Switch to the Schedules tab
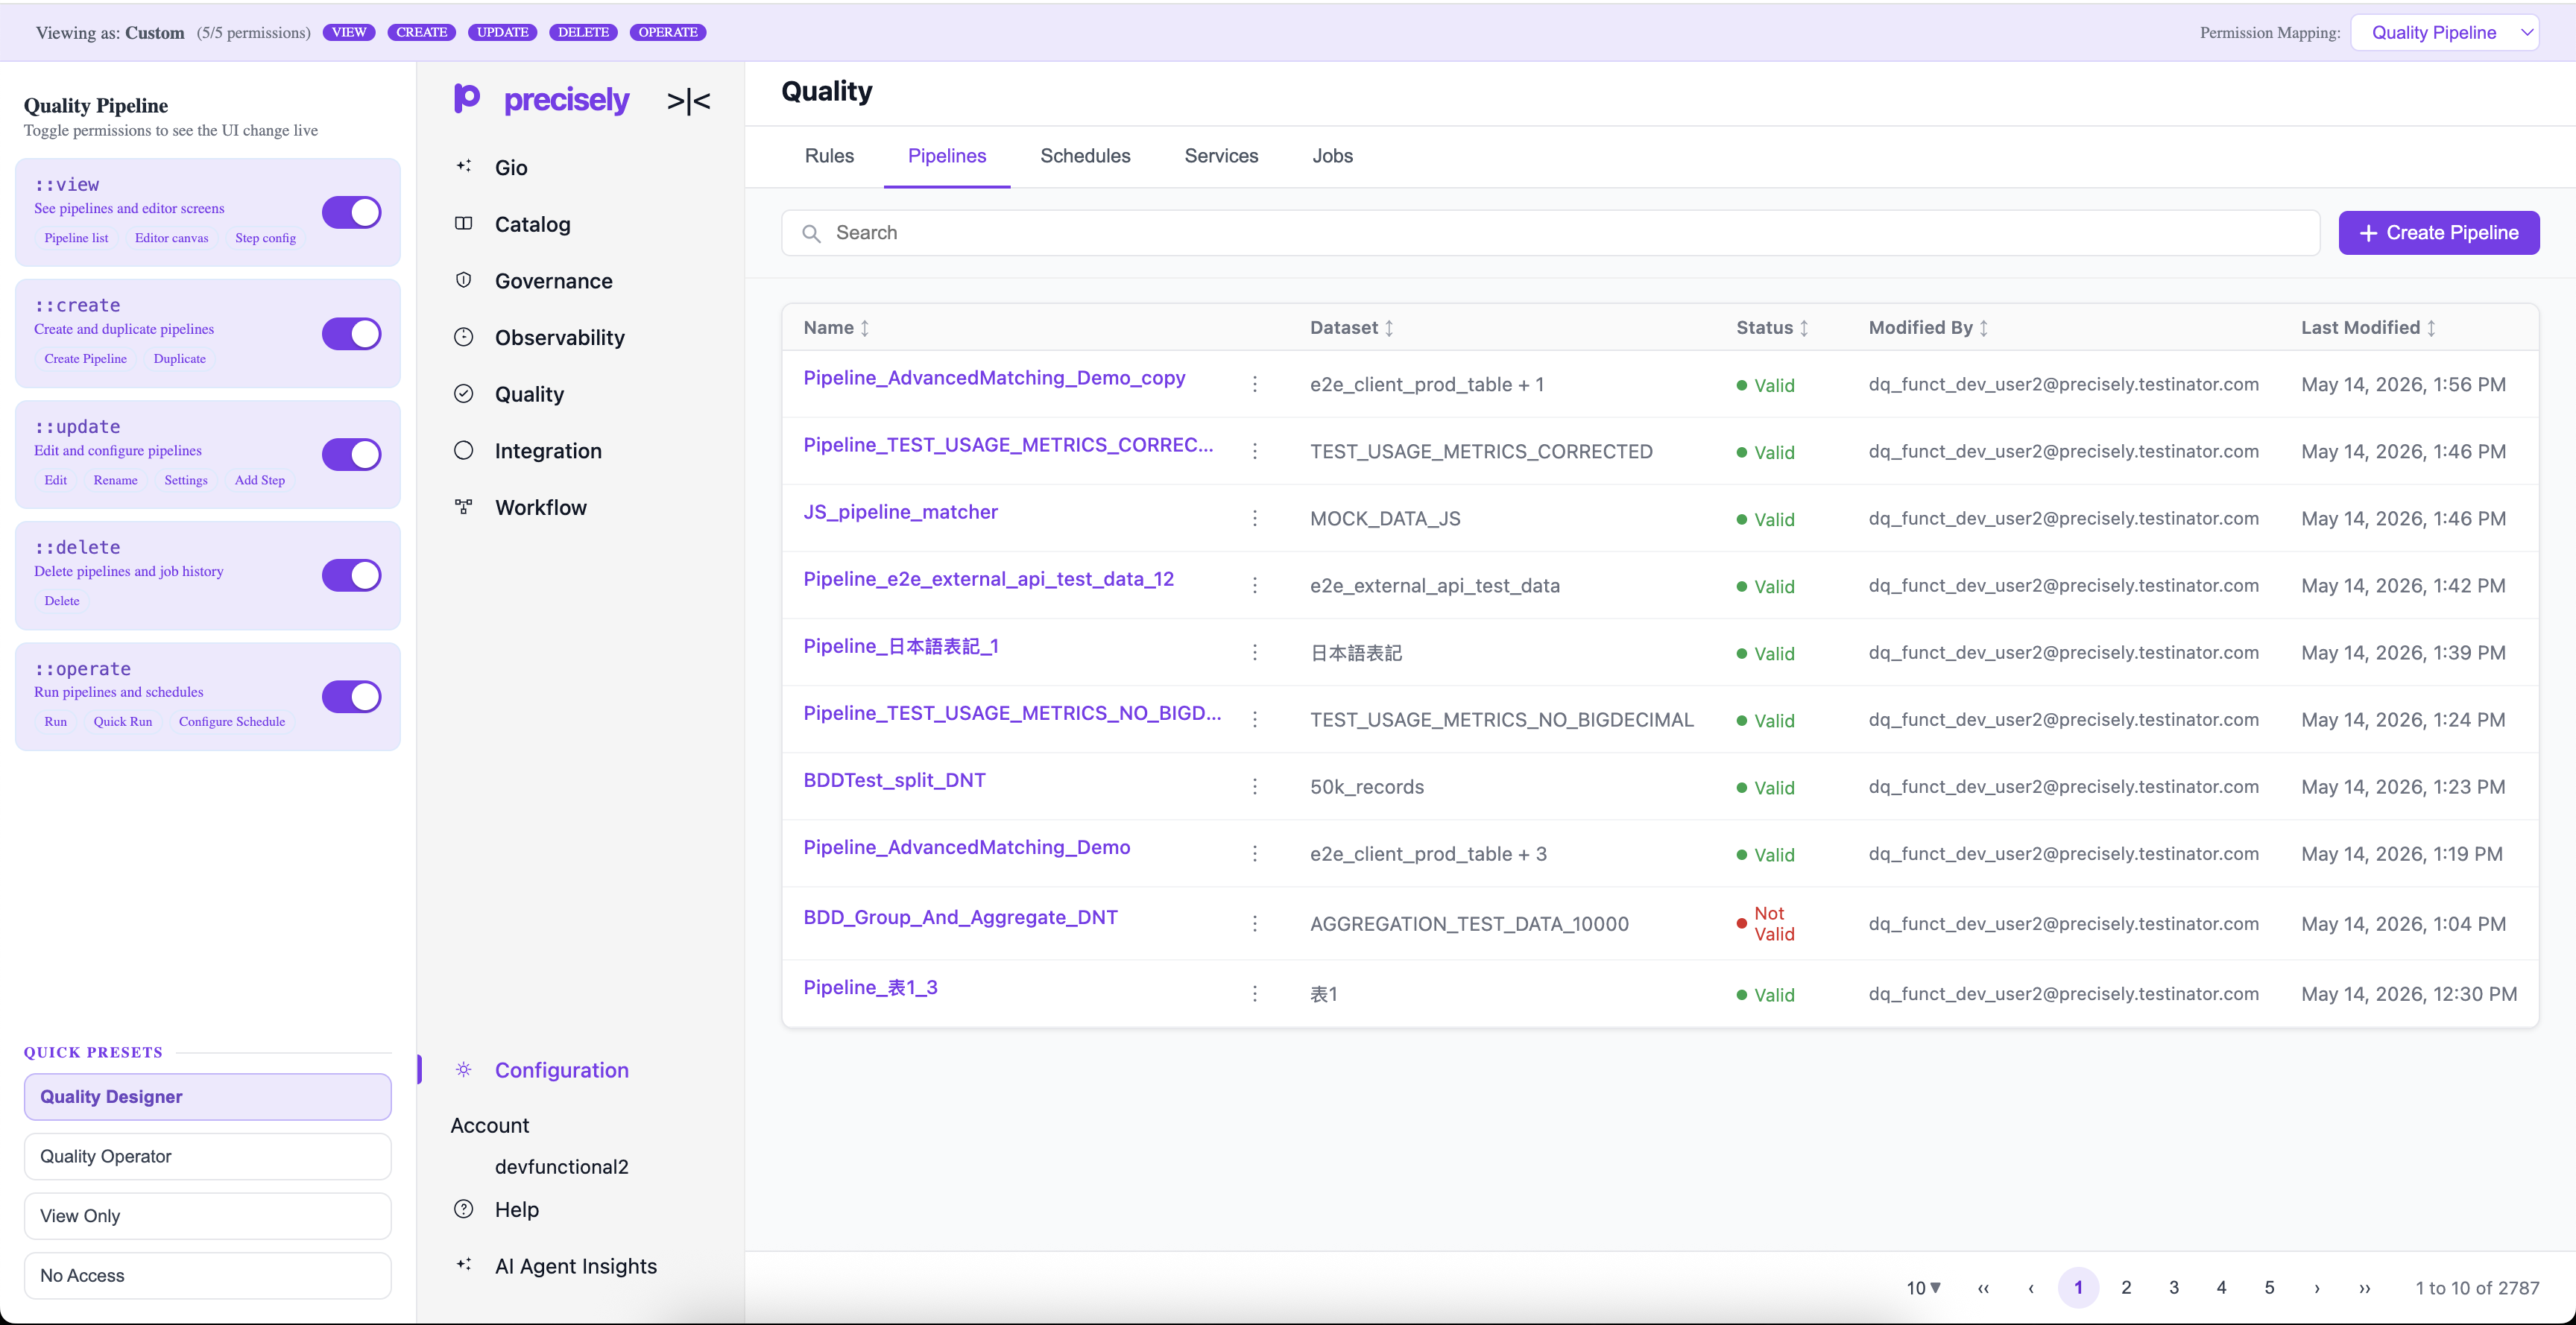This screenshot has height=1325, width=2576. pos(1085,156)
